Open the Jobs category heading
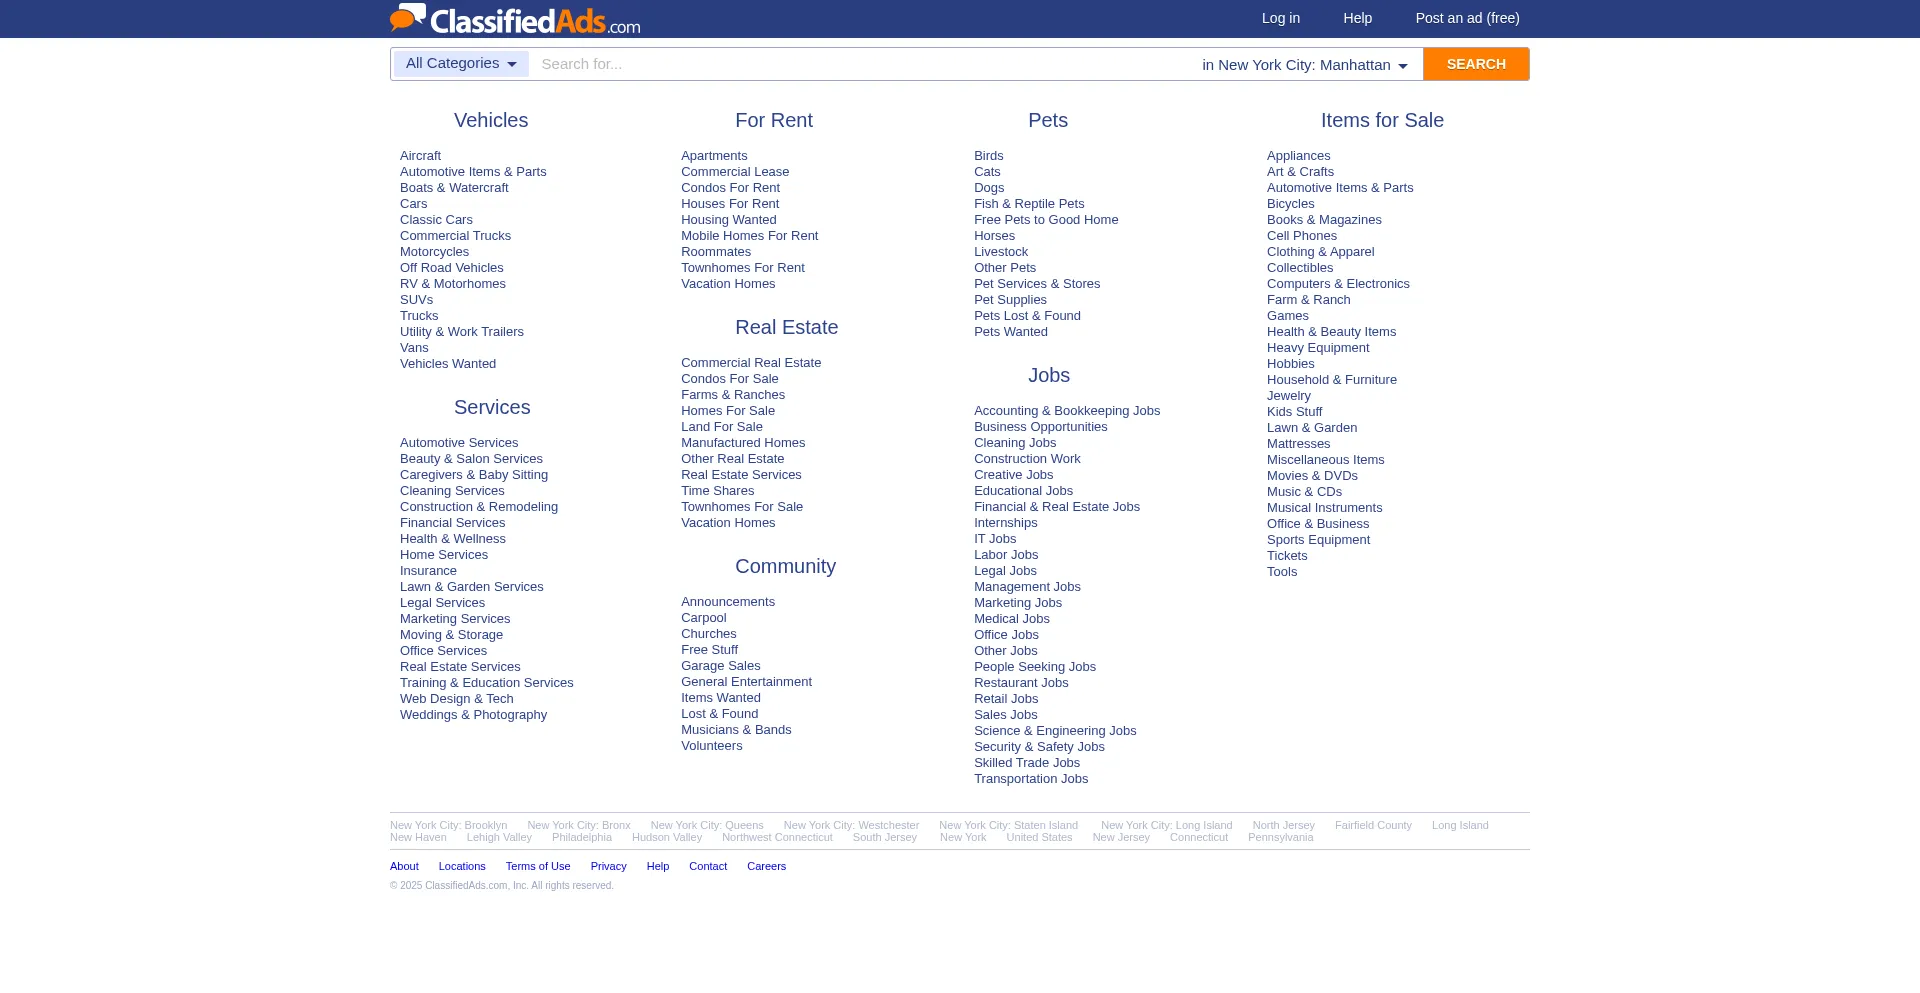The height and width of the screenshot is (993, 1920). click(1049, 375)
